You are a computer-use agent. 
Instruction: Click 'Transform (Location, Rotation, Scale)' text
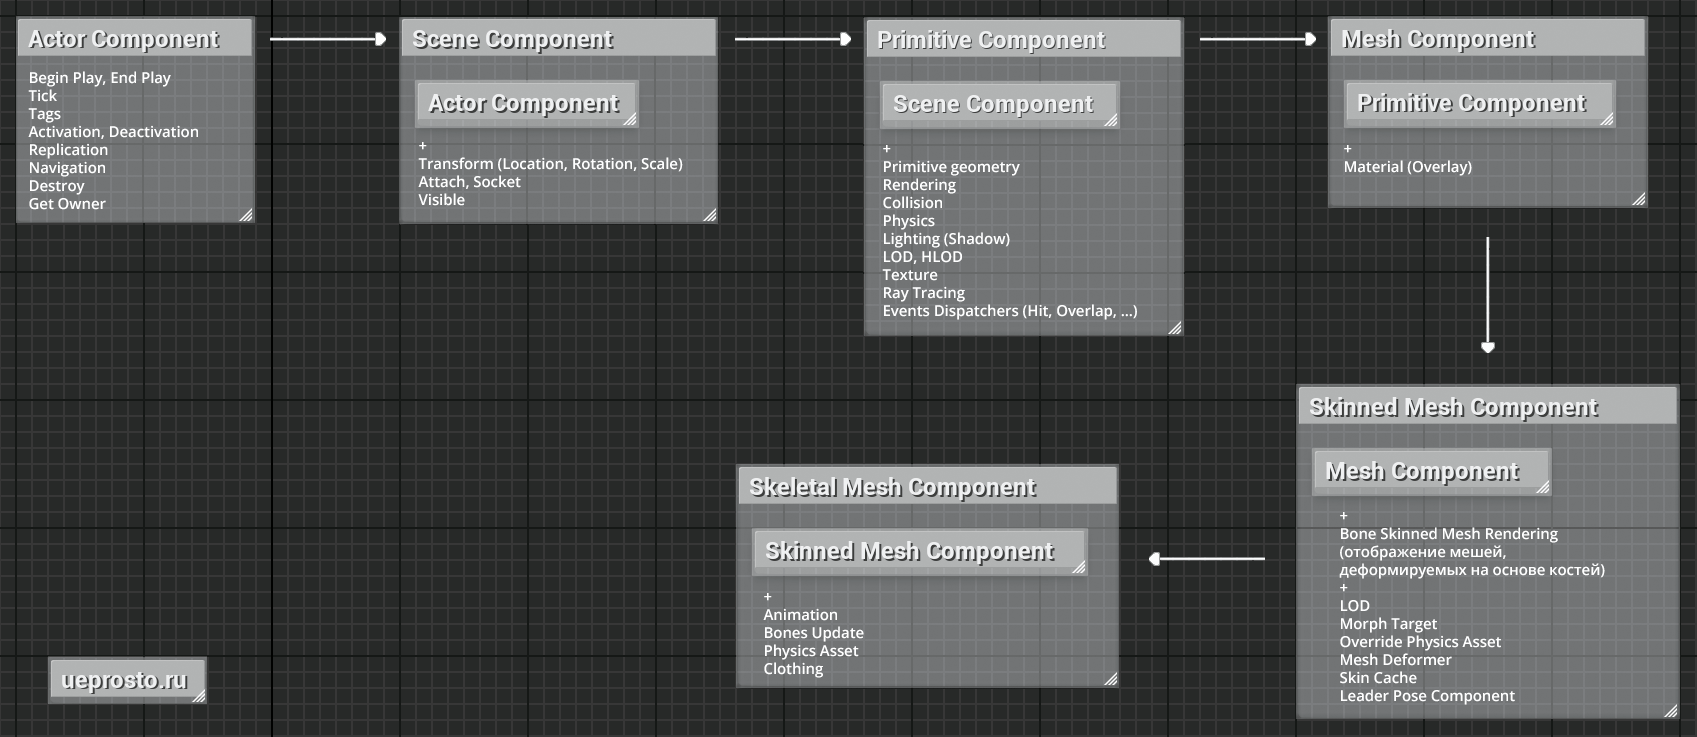click(550, 163)
